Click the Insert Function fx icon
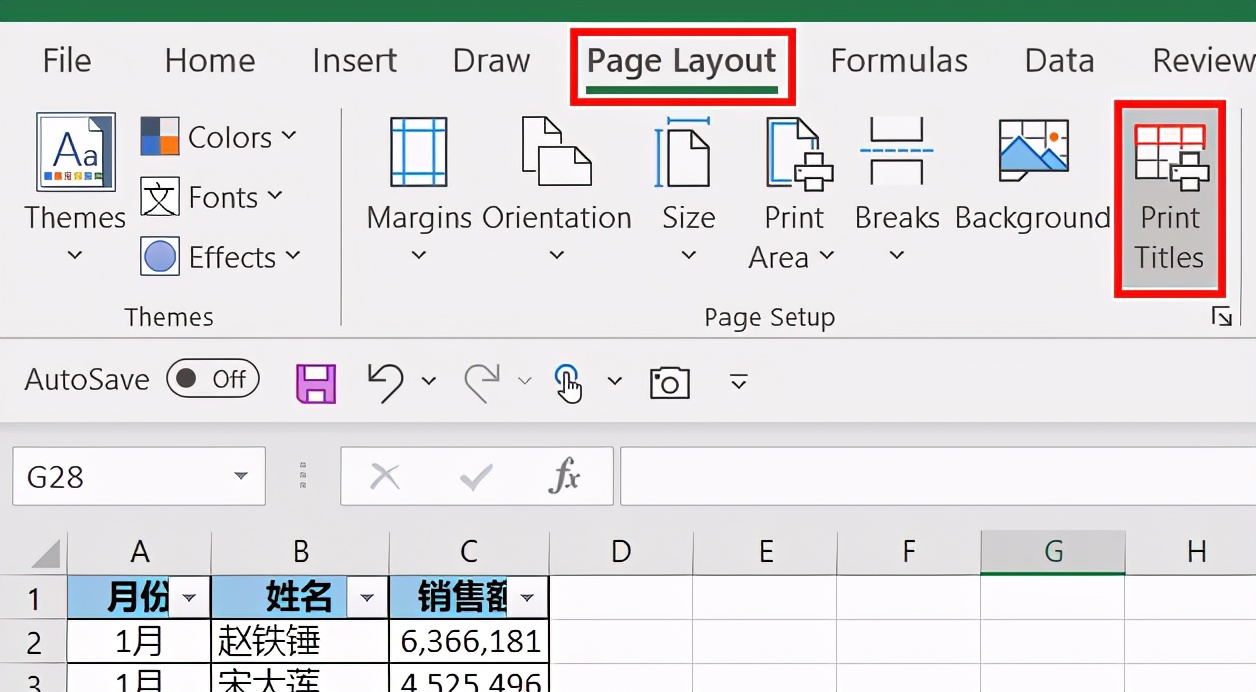The image size is (1256, 692). coord(565,477)
